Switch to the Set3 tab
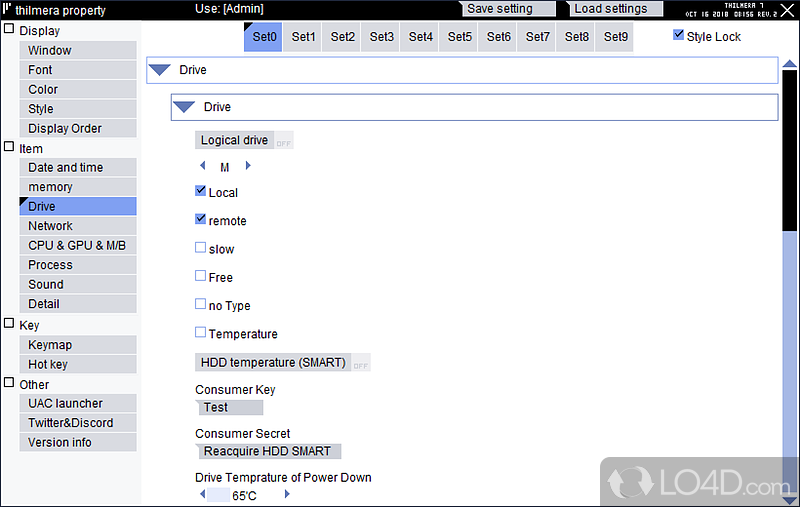This screenshot has width=800, height=507. click(381, 37)
